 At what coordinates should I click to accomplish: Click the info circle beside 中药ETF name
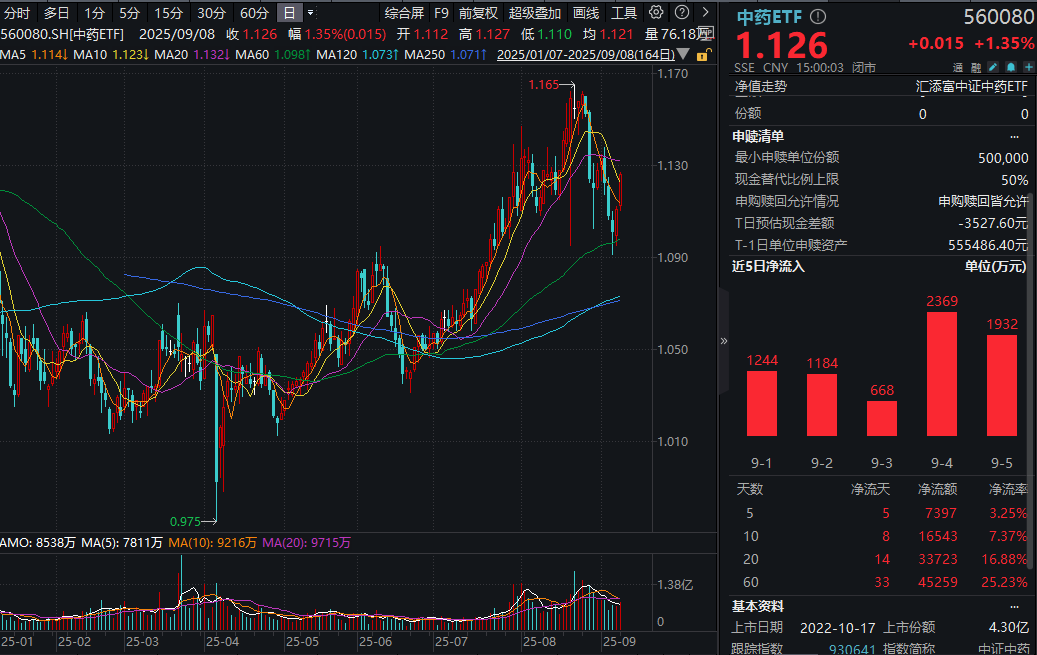point(817,17)
